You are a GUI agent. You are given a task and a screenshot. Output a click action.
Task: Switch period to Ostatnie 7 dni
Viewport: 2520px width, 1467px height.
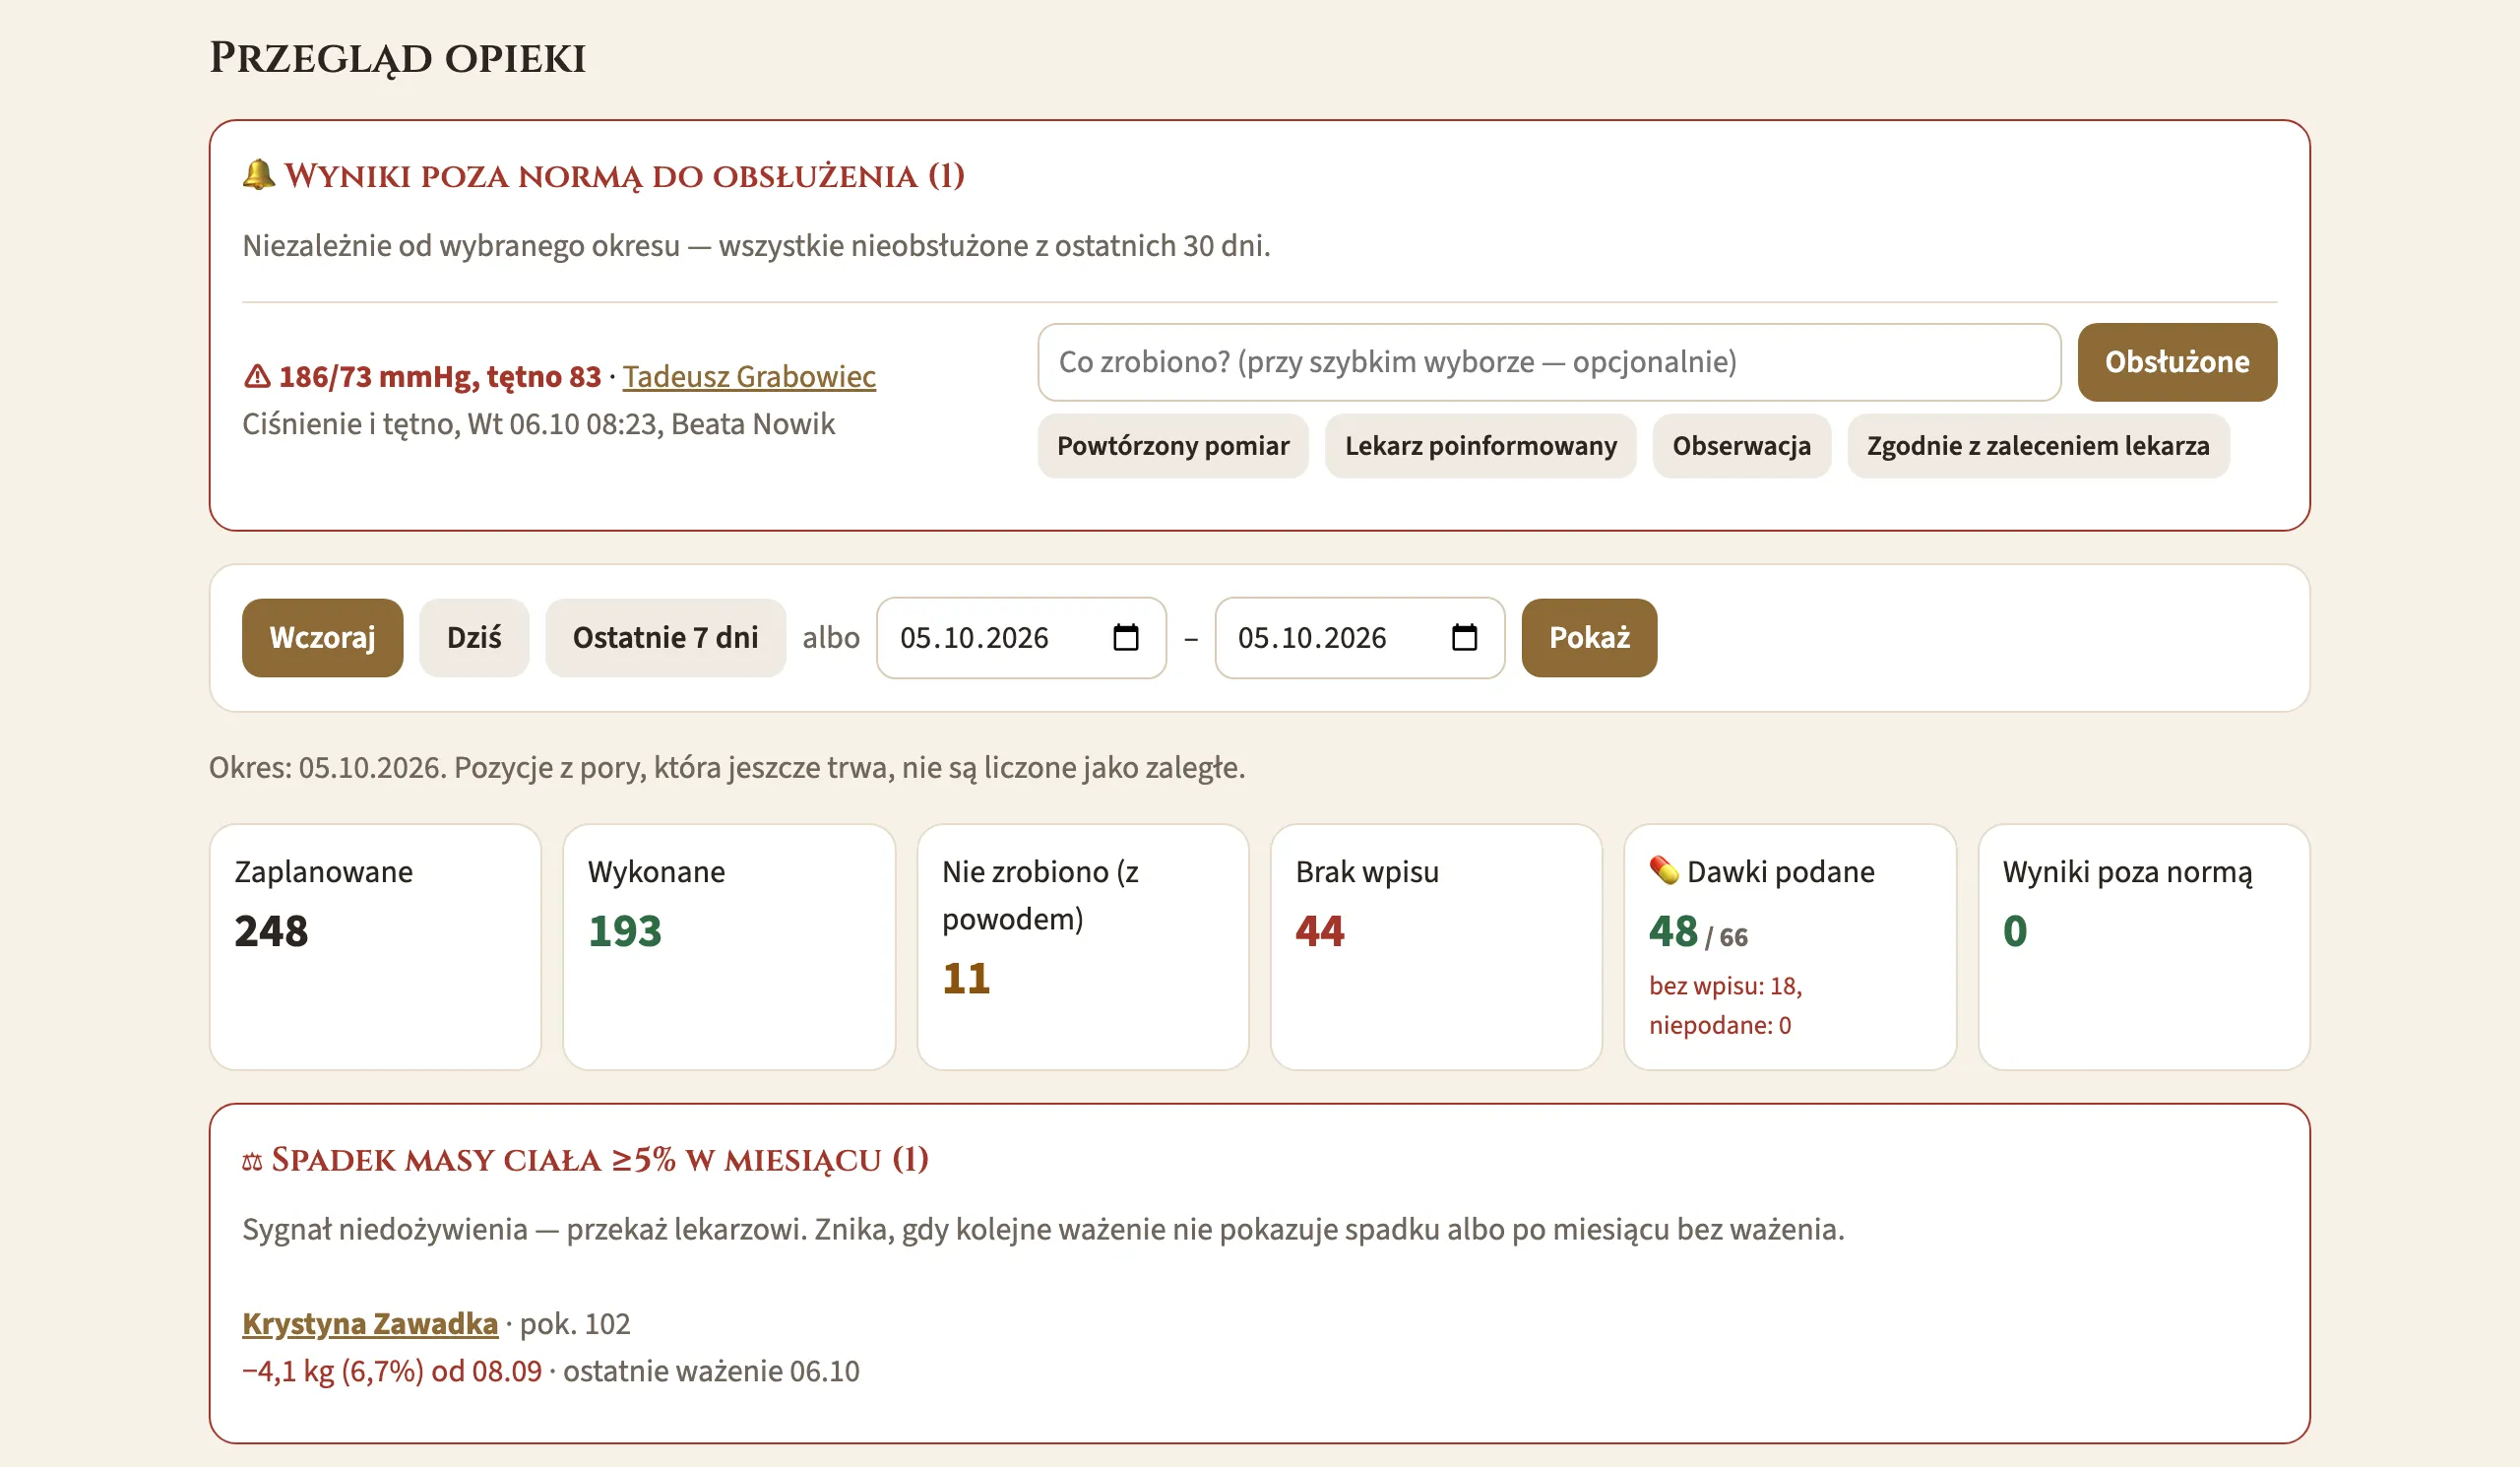[665, 638]
